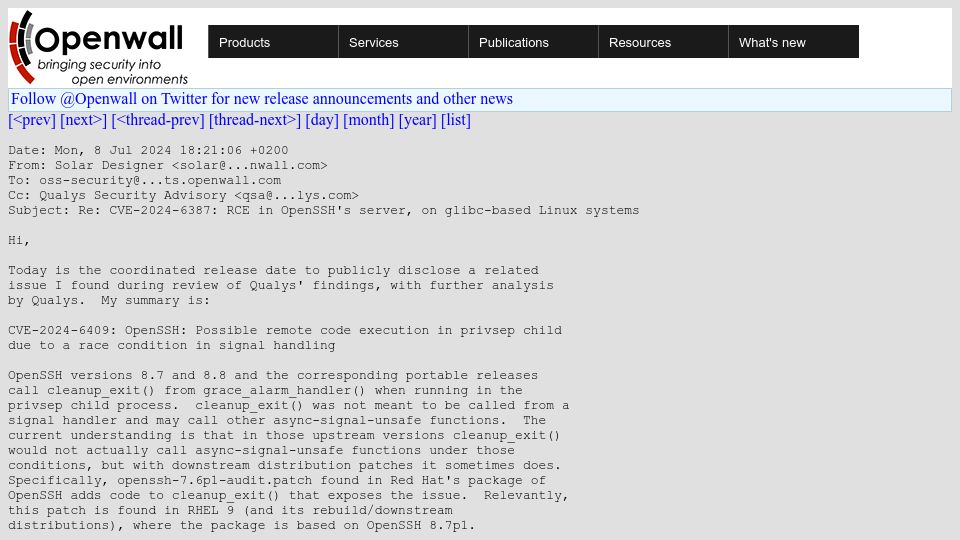Click the line mentioning 'RHEL 9'

click(x=230, y=511)
